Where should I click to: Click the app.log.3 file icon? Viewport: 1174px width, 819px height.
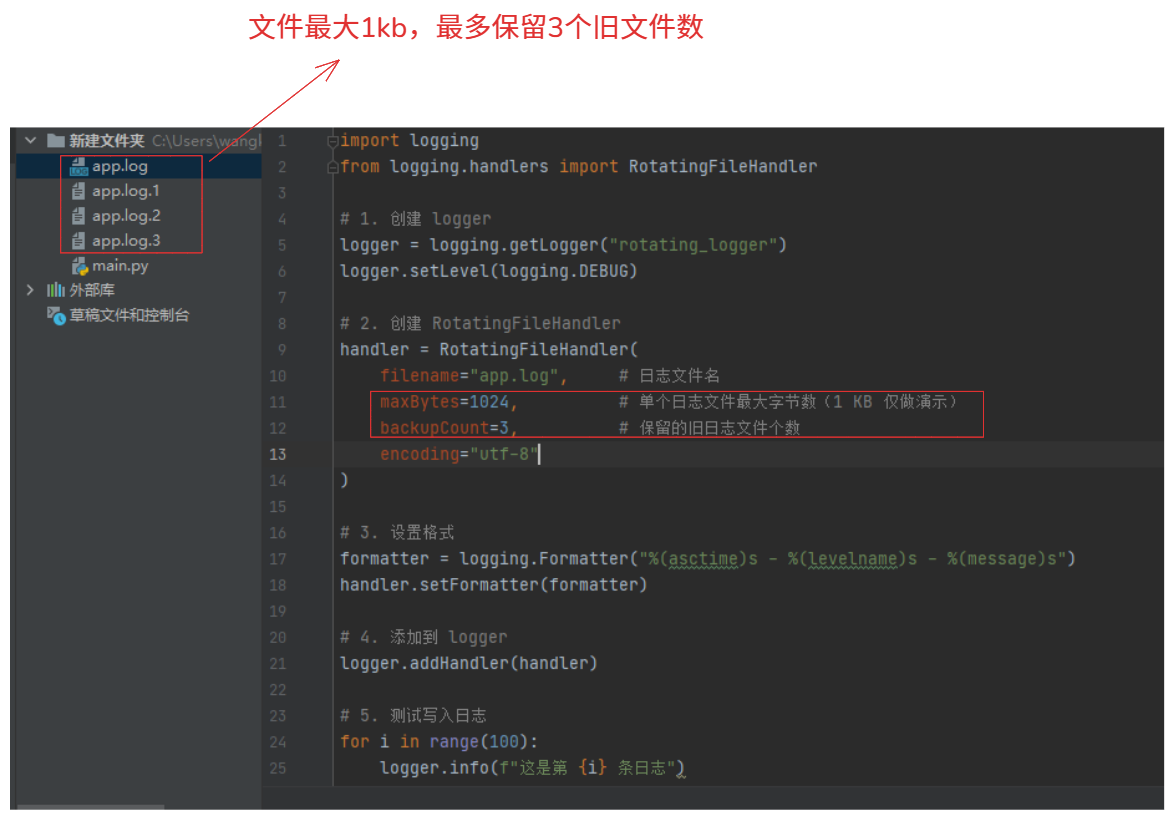click(x=79, y=241)
